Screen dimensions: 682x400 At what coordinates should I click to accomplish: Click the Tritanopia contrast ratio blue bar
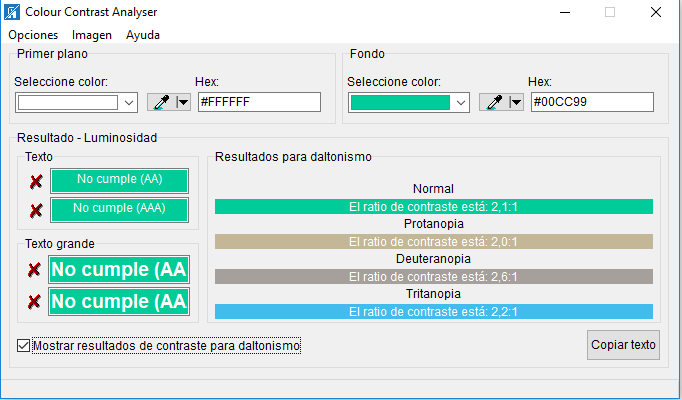pyautogui.click(x=433, y=312)
